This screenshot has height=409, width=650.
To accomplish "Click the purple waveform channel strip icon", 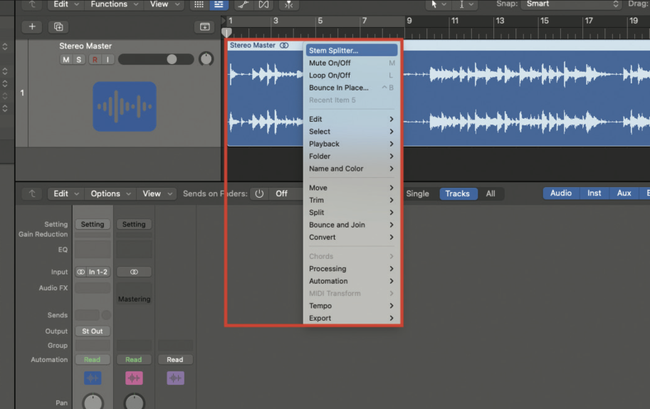I will coord(175,378).
